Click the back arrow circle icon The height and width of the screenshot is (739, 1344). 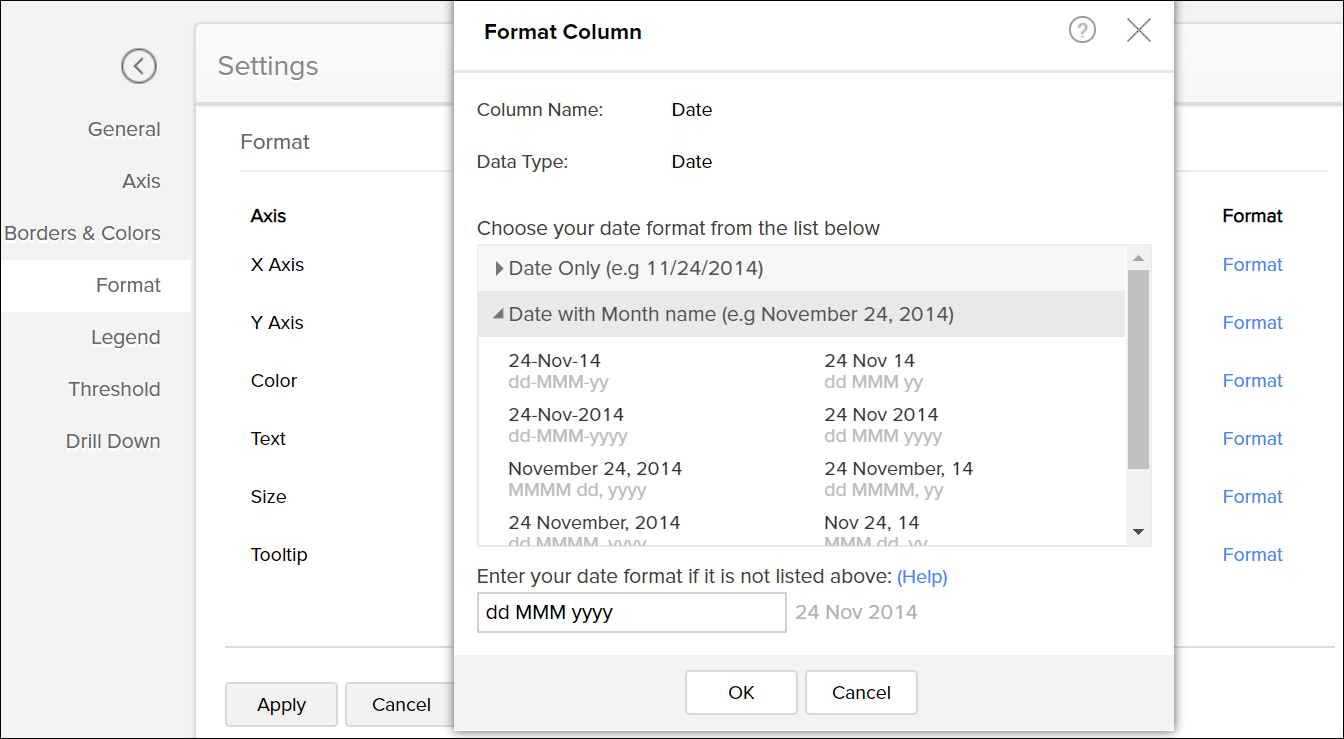(x=139, y=66)
